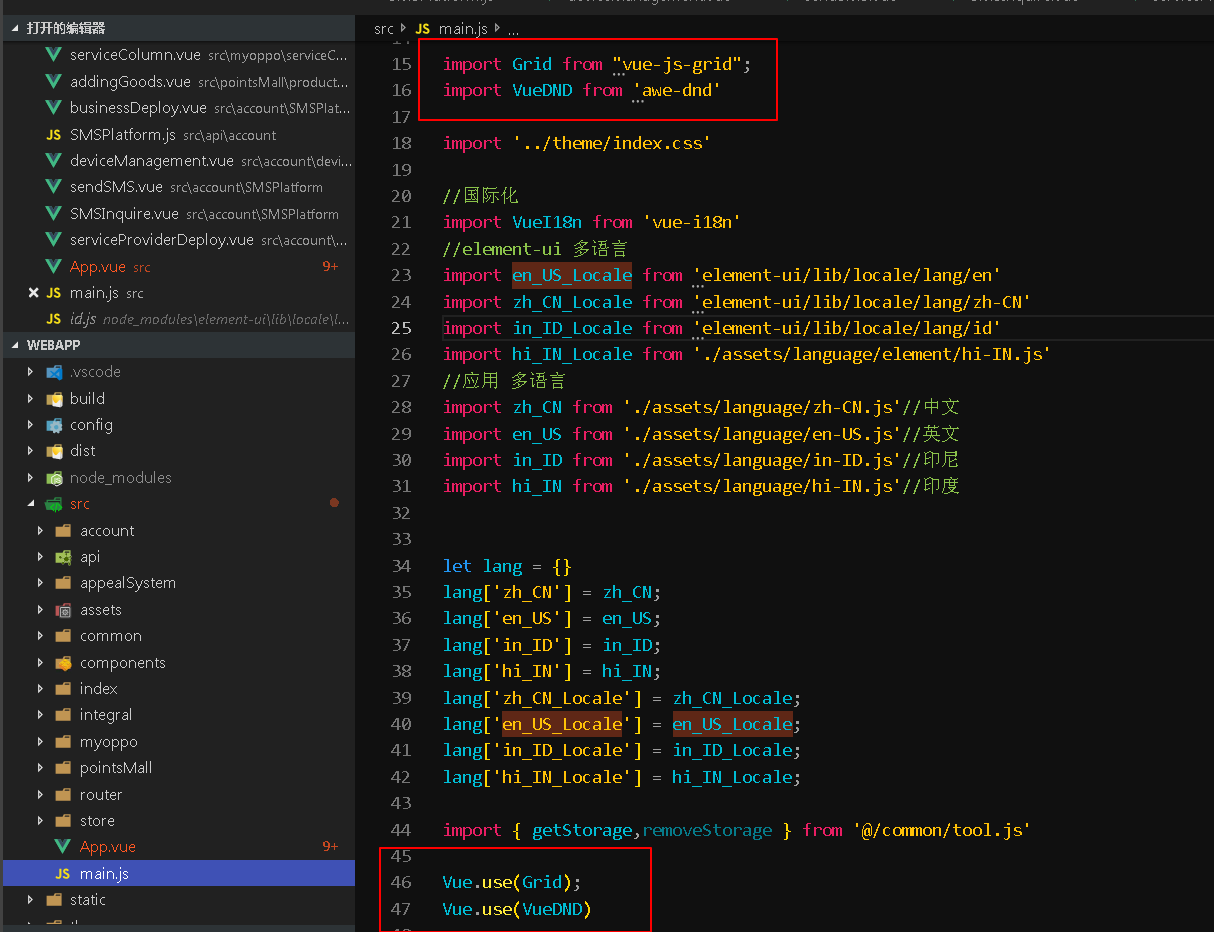
Task: Click the main.js breadcrumb segment
Action: 463,29
